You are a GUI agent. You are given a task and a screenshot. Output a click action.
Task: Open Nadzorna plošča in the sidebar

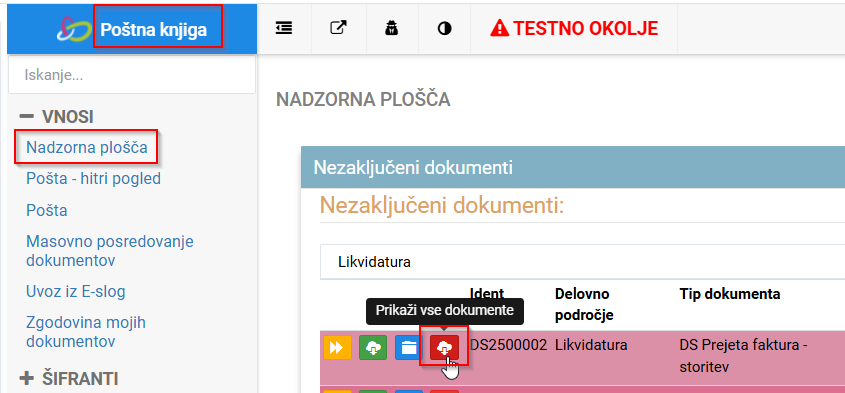click(87, 147)
